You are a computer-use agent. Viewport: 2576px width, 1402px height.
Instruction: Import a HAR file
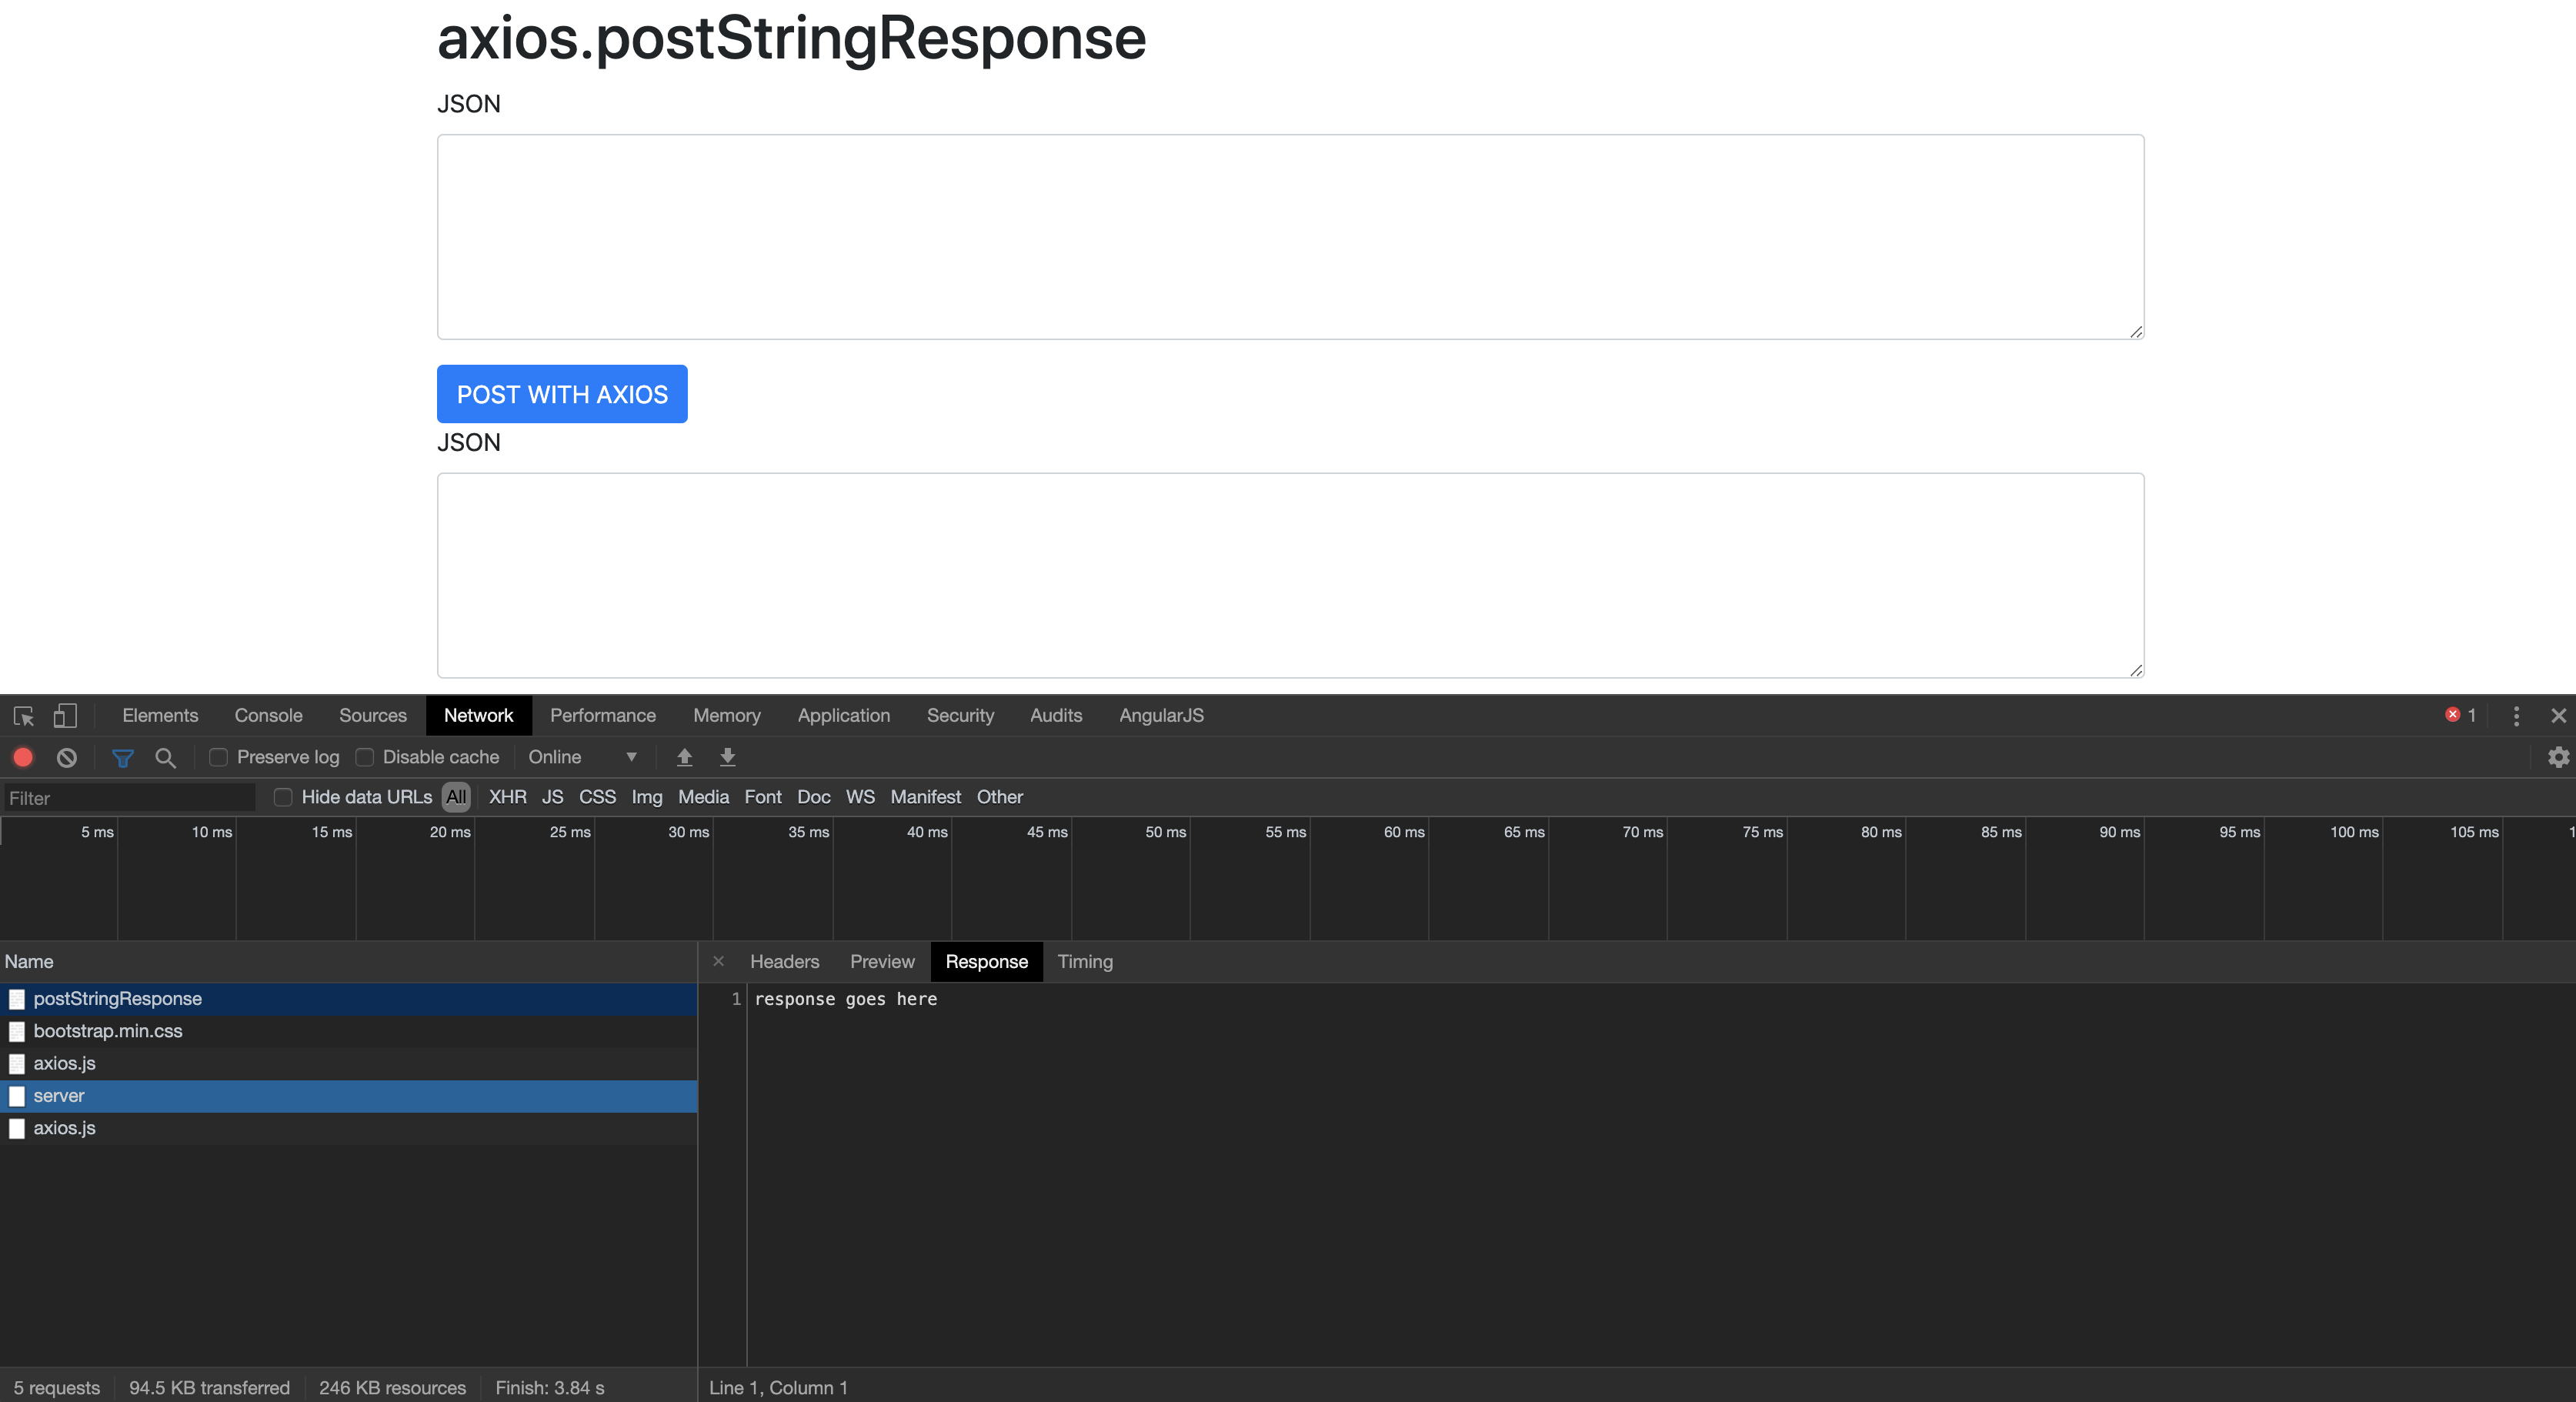click(x=684, y=757)
